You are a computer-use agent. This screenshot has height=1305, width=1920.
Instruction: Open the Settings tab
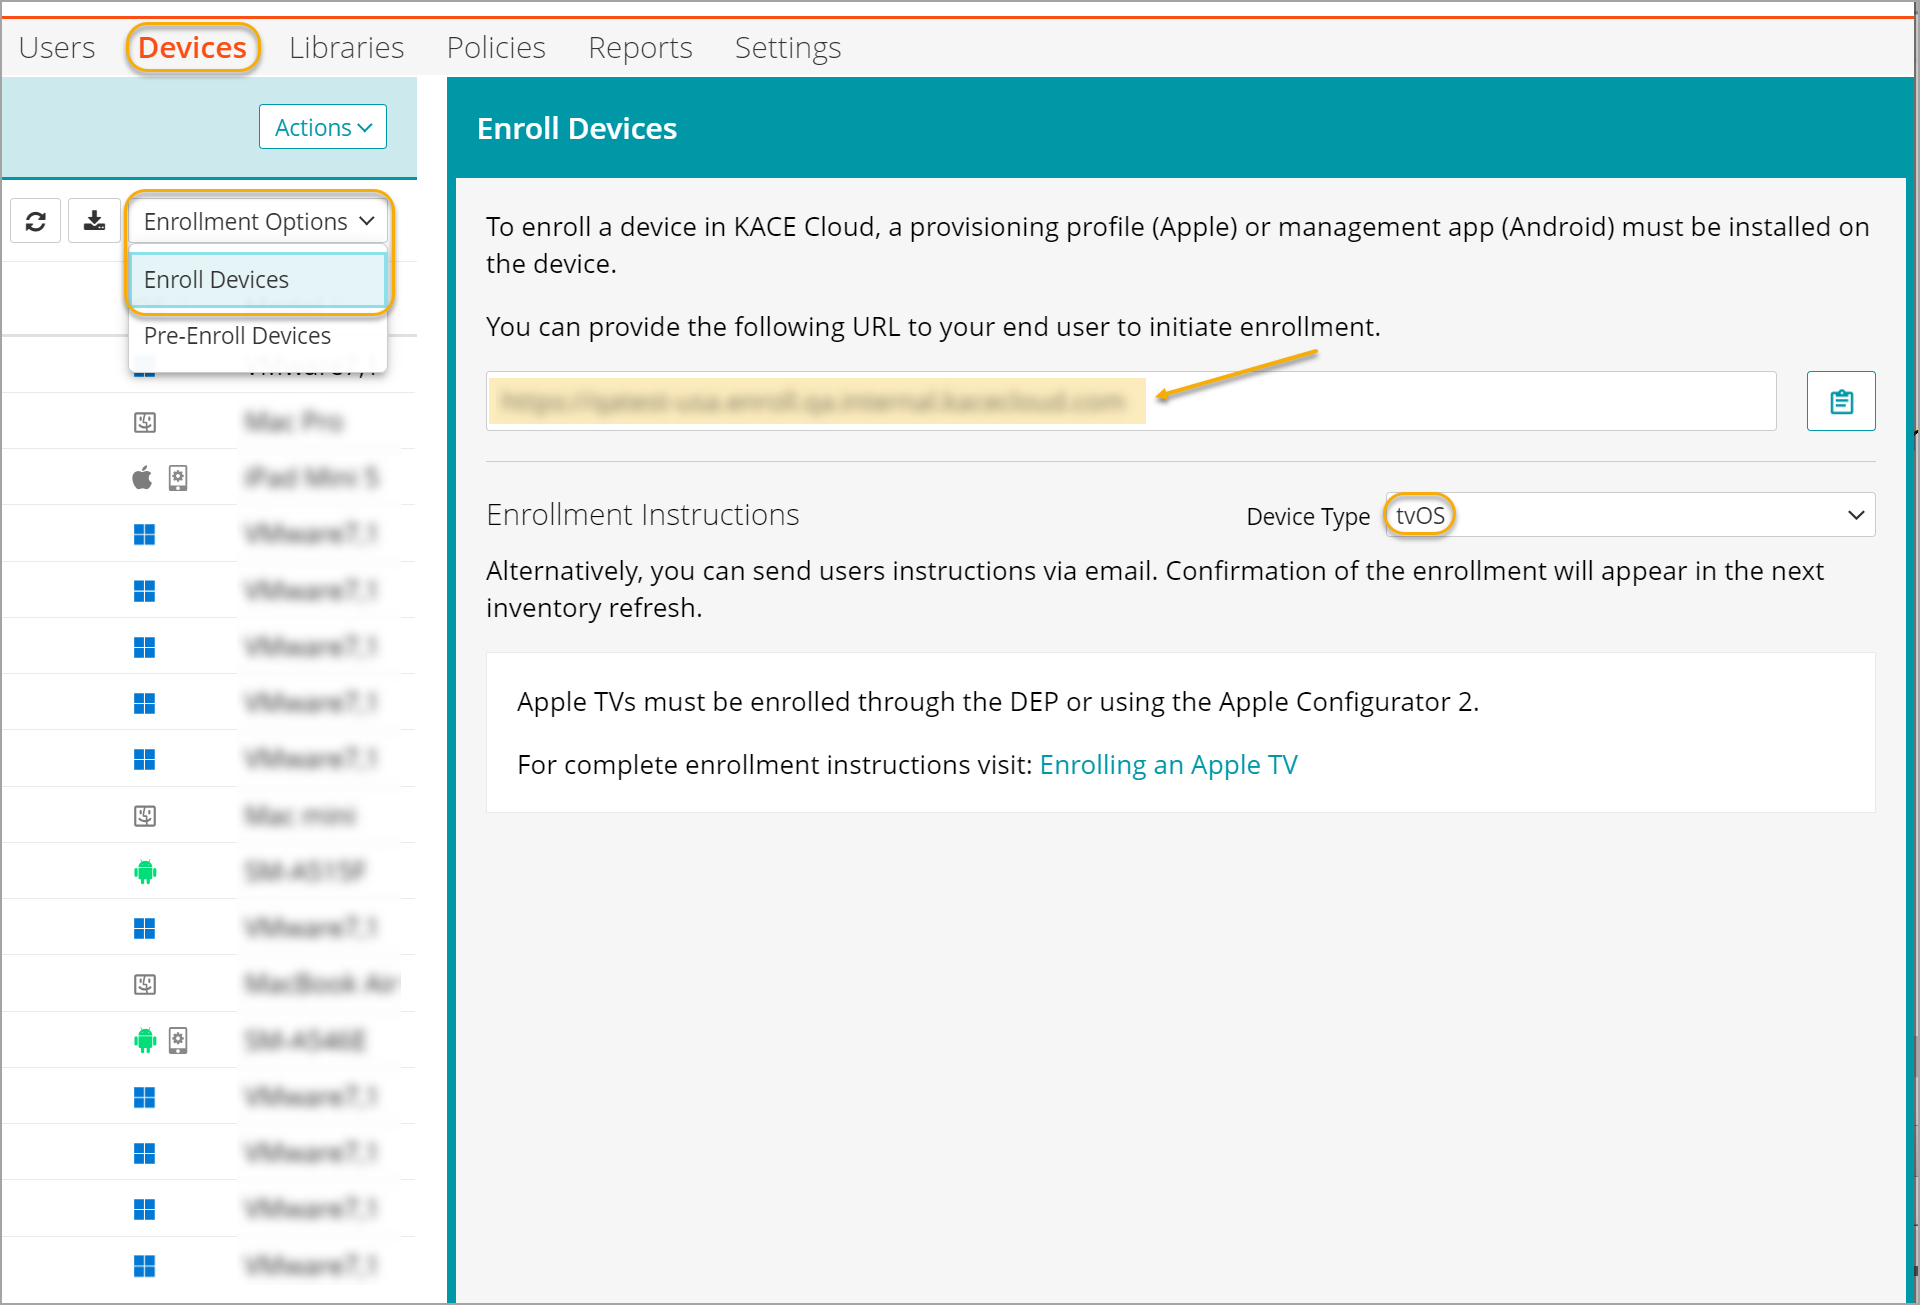click(787, 48)
